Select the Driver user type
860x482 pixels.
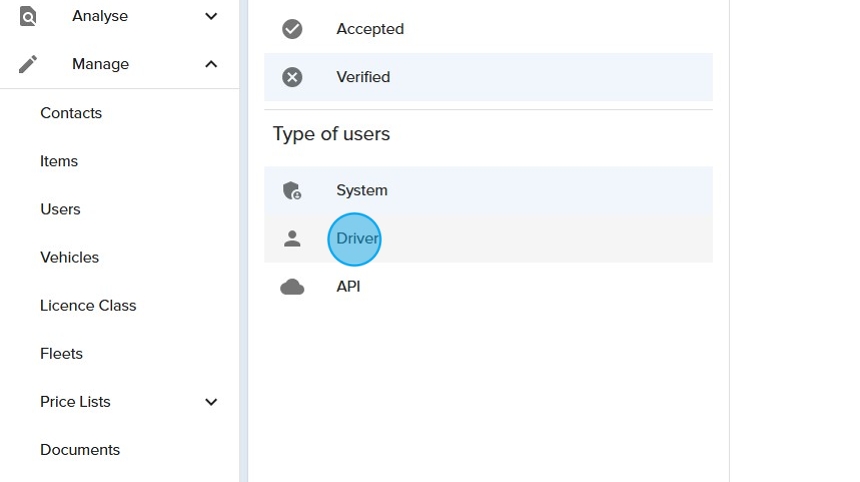(356, 239)
